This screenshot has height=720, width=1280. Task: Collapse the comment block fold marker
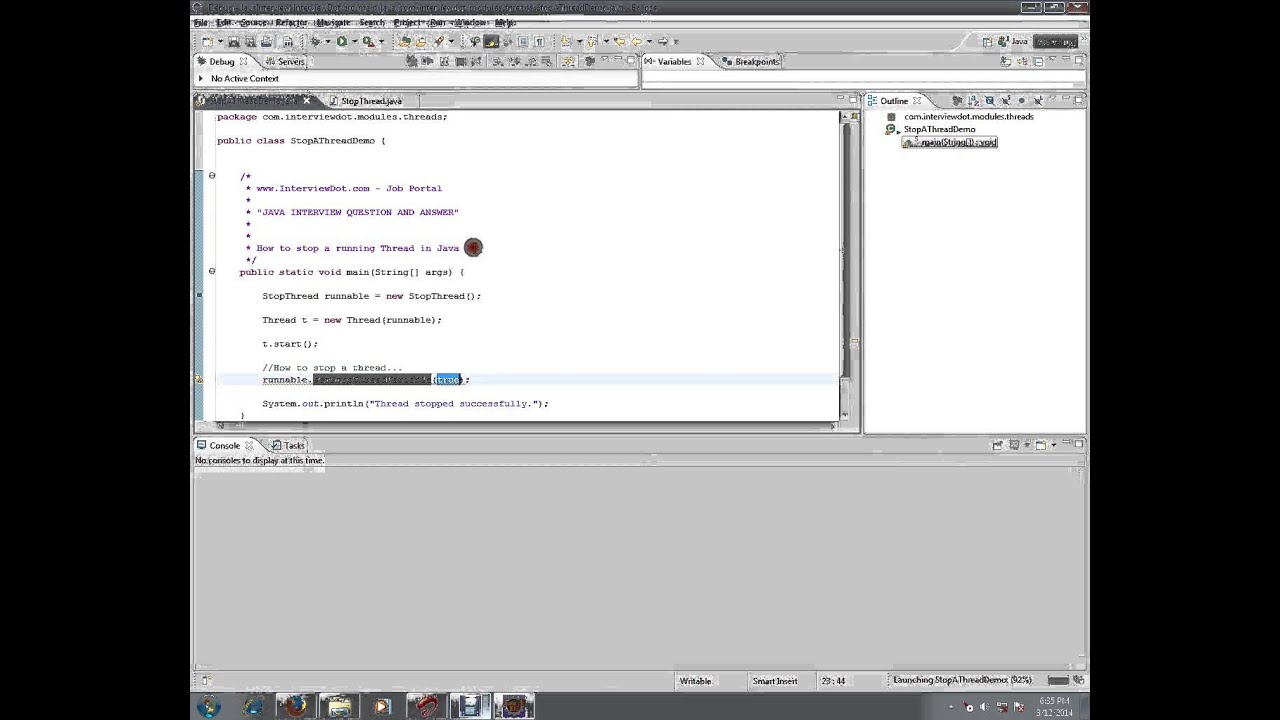(x=211, y=176)
